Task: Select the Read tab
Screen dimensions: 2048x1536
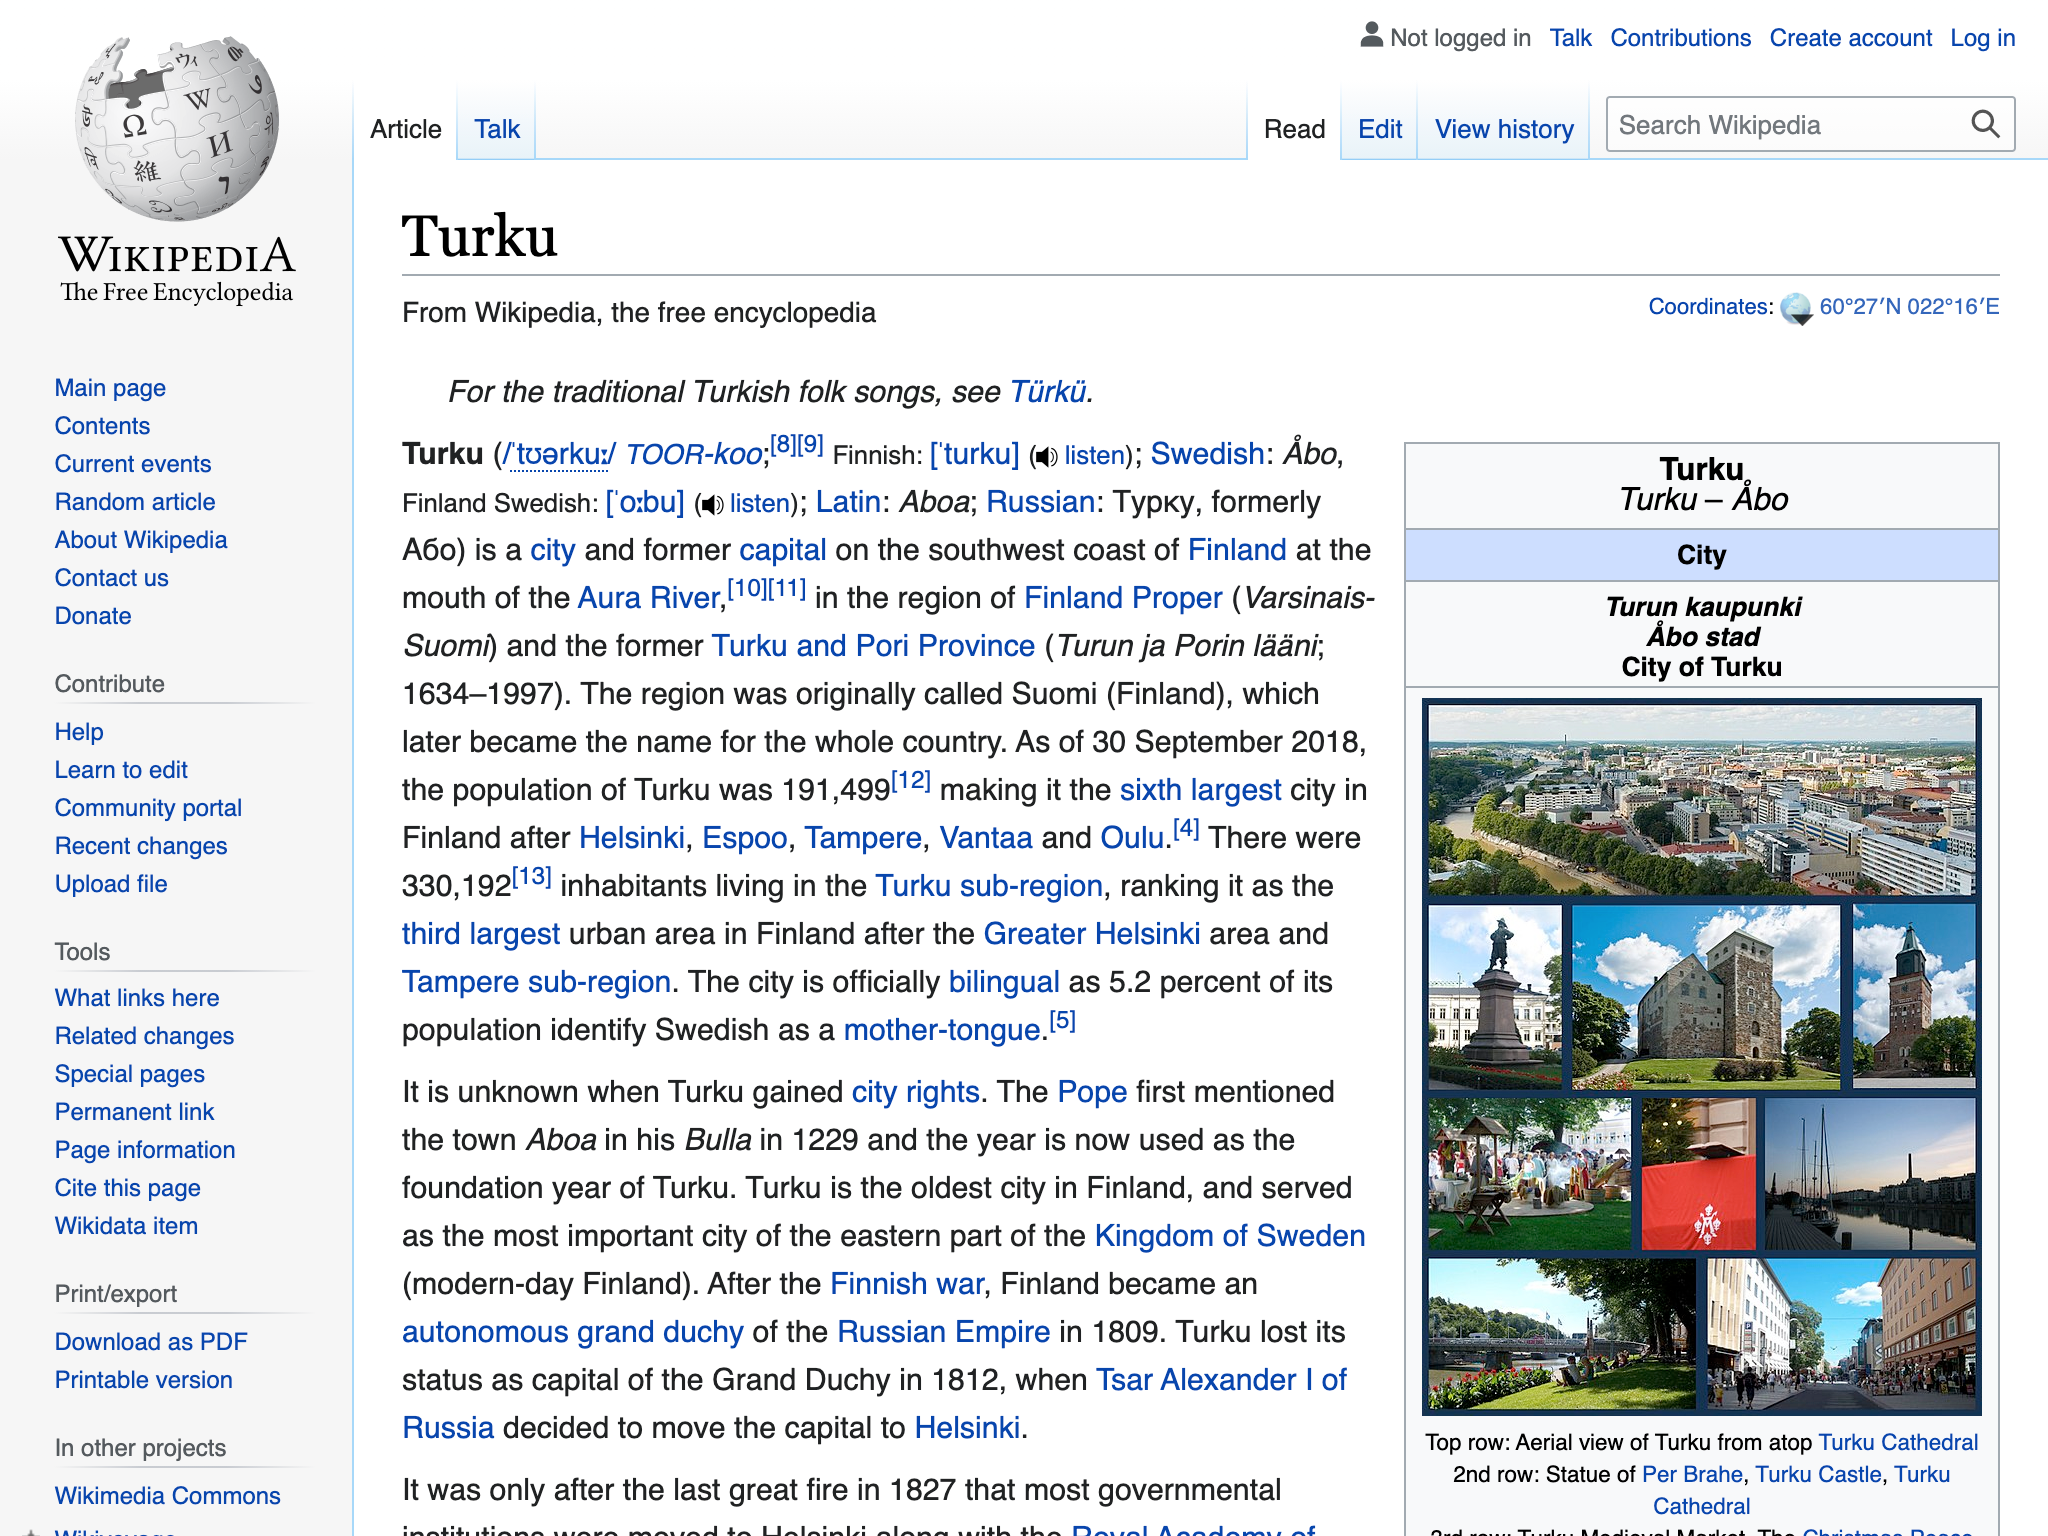Action: click(x=1294, y=129)
